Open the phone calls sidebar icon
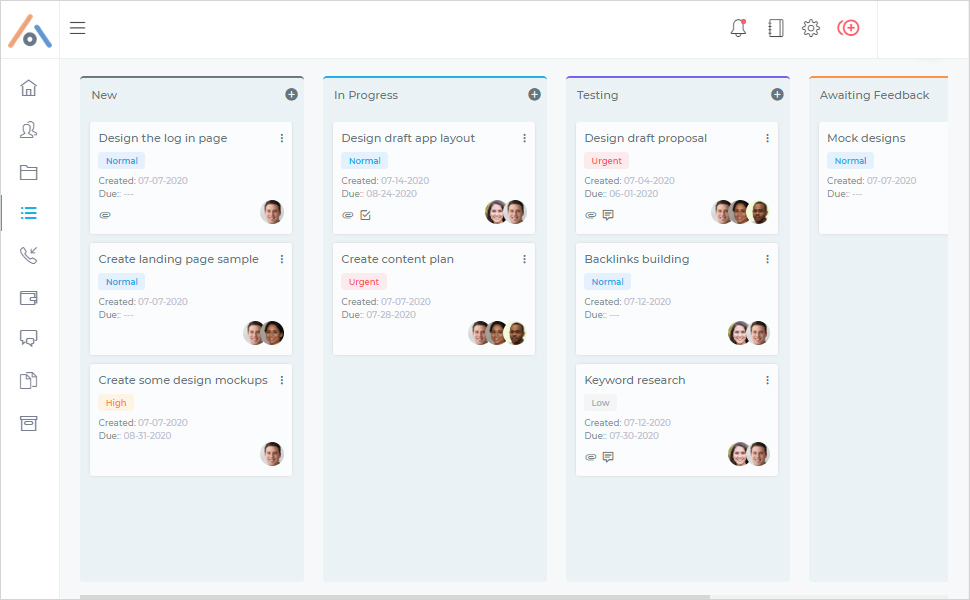Viewport: 970px width, 600px height. [x=29, y=255]
